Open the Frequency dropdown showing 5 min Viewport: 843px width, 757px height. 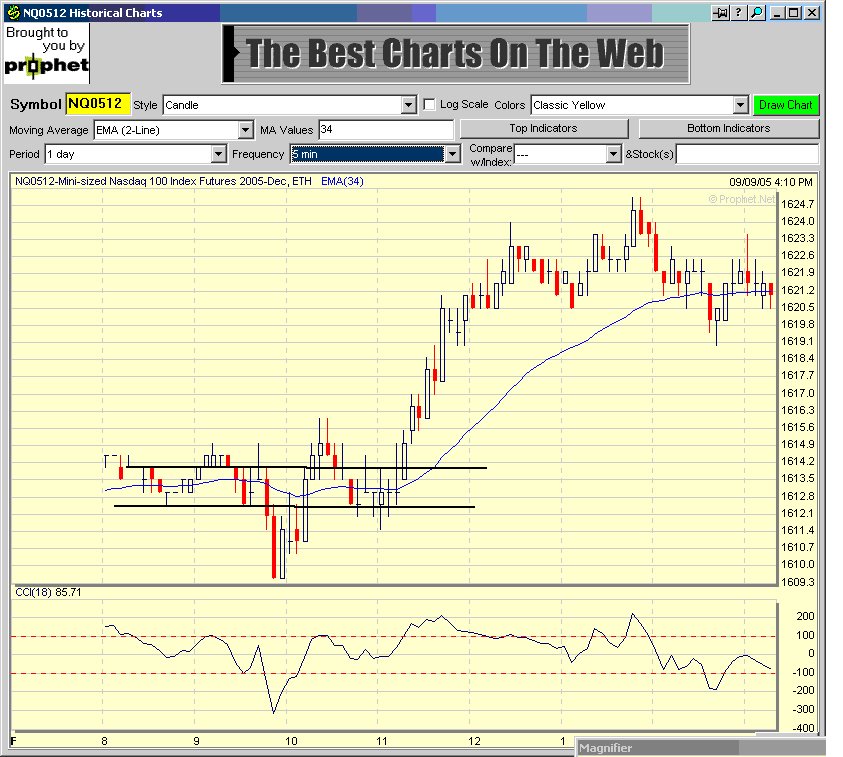pos(375,154)
